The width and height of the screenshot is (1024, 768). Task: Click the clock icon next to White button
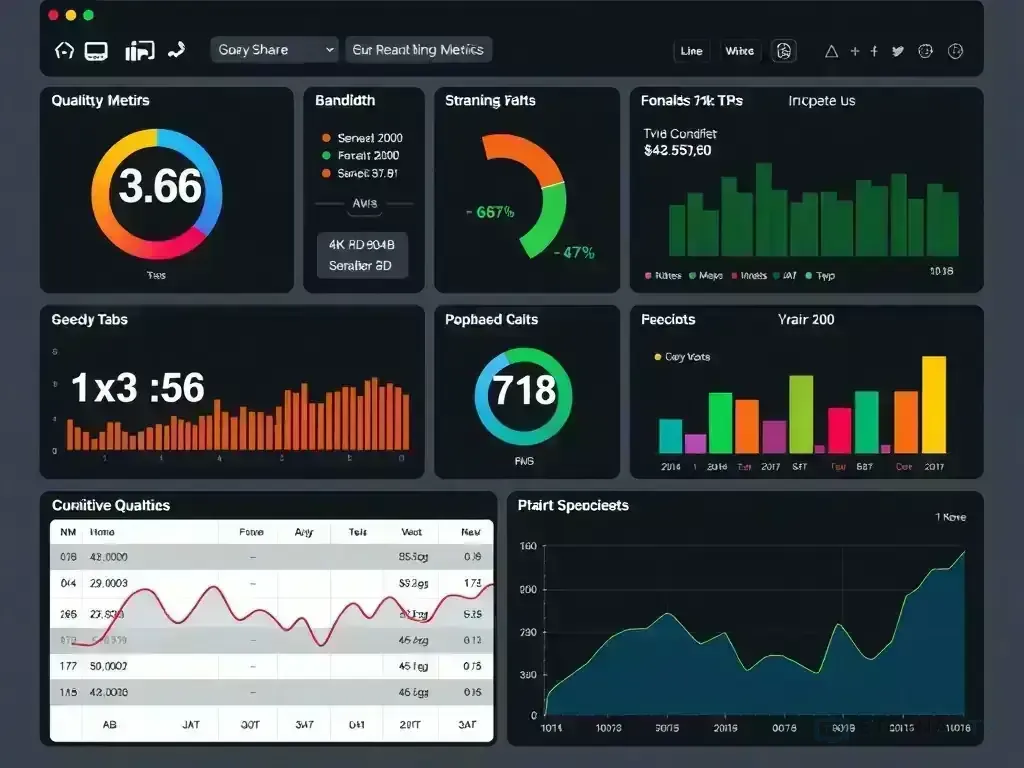pos(784,50)
